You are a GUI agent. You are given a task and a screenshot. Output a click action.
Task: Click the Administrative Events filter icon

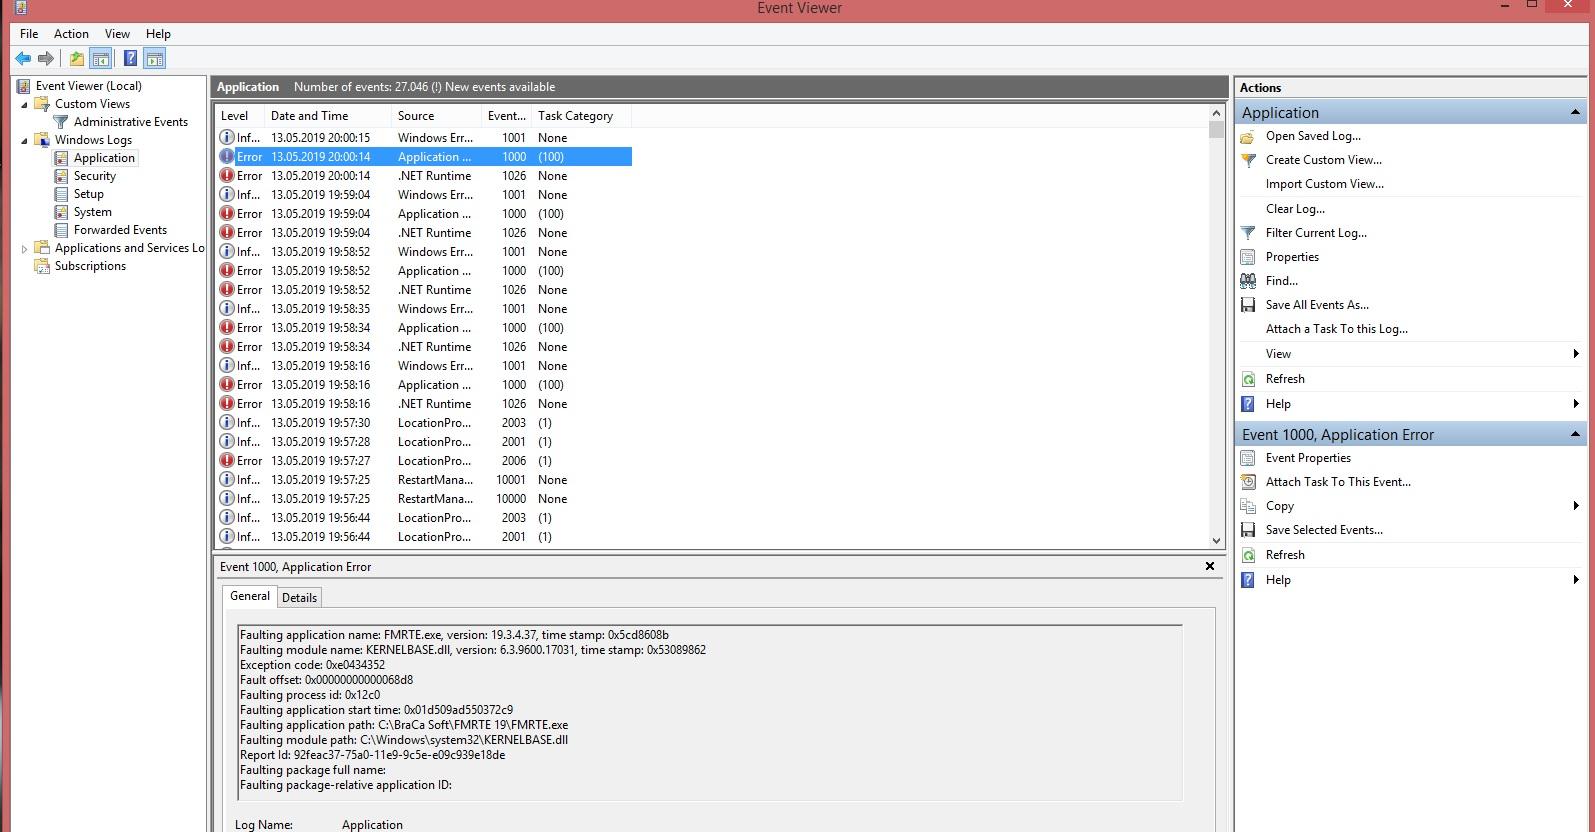pyautogui.click(x=61, y=122)
